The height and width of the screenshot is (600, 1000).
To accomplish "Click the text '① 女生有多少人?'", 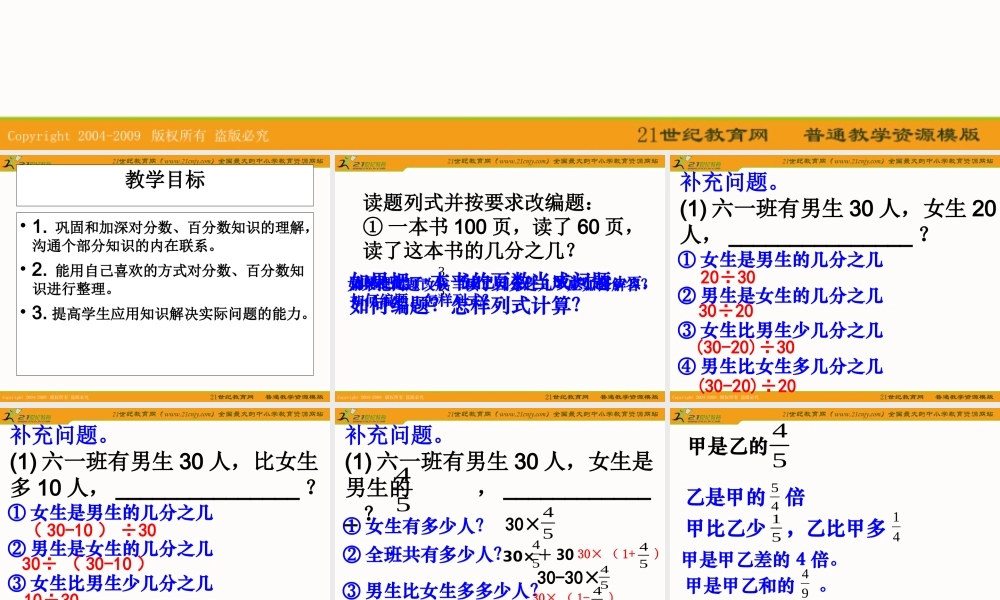I will (413, 526).
